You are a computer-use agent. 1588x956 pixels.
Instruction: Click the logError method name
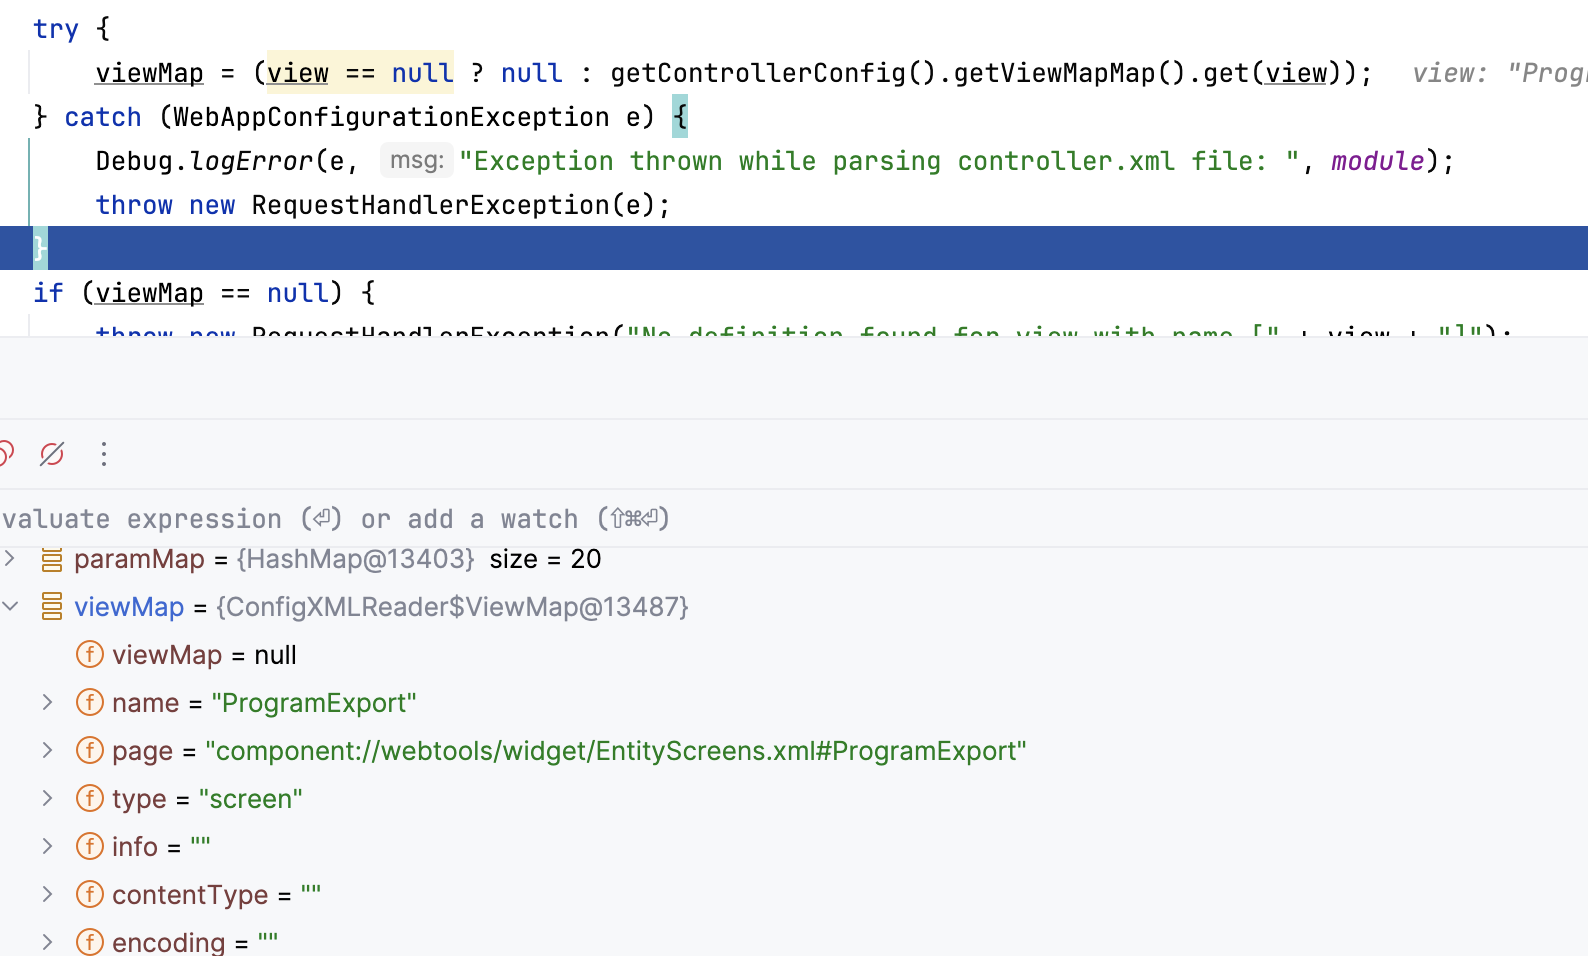(x=252, y=161)
